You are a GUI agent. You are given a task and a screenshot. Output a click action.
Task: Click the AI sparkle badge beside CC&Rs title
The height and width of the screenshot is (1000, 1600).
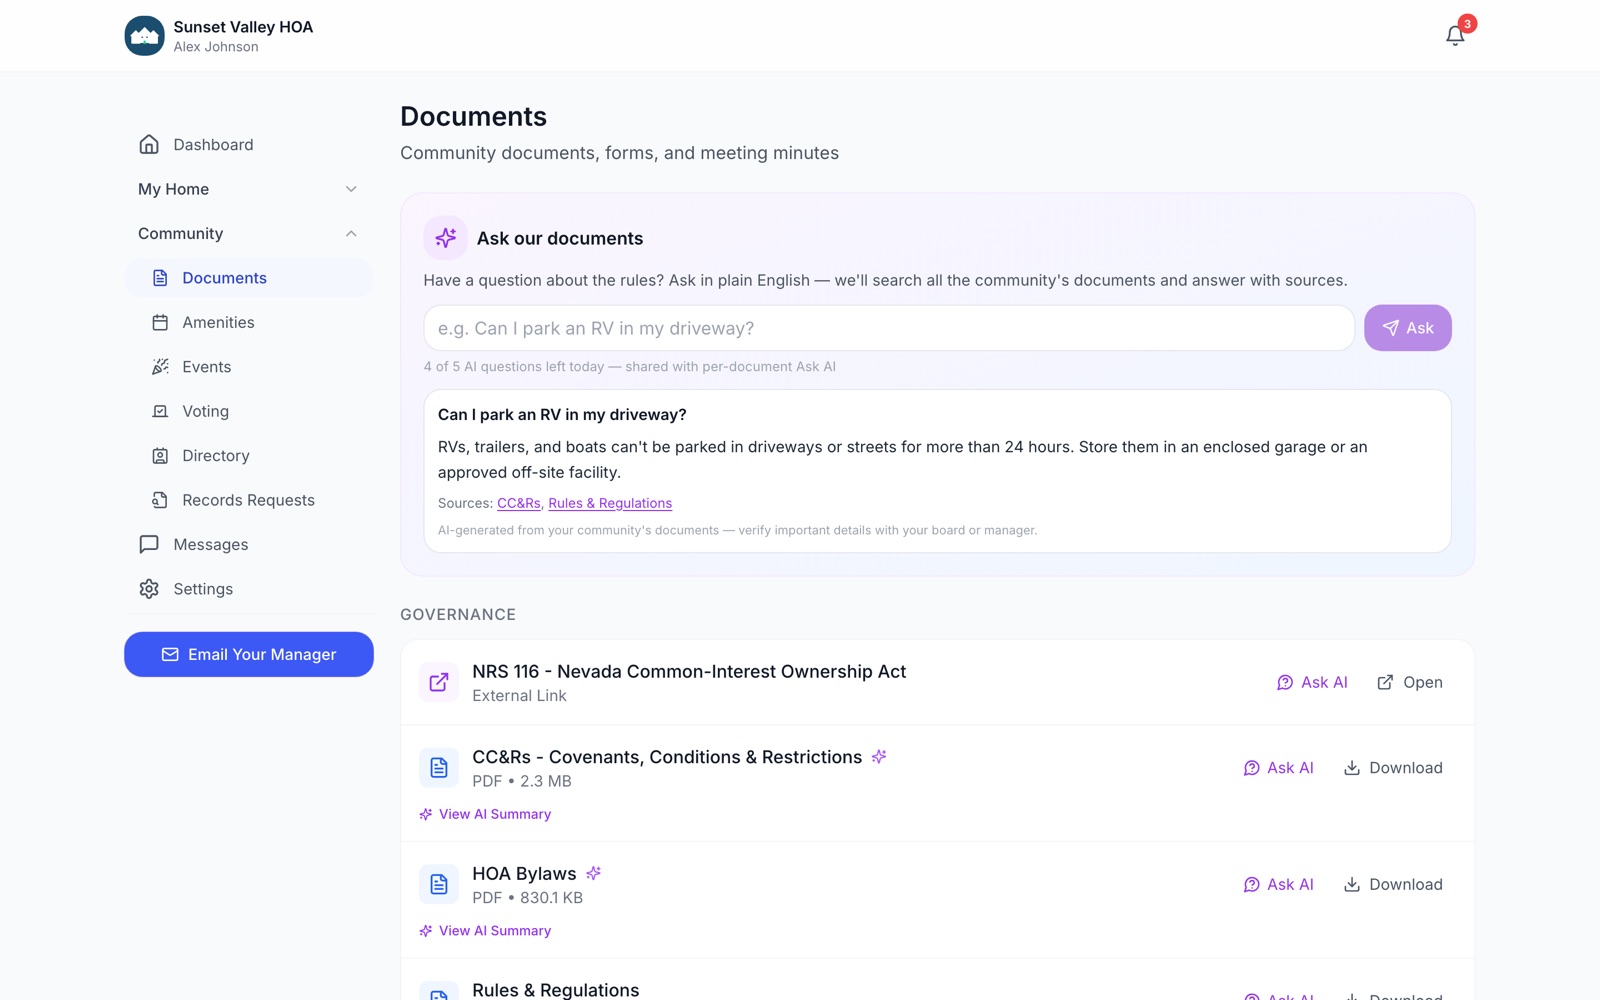coord(879,757)
